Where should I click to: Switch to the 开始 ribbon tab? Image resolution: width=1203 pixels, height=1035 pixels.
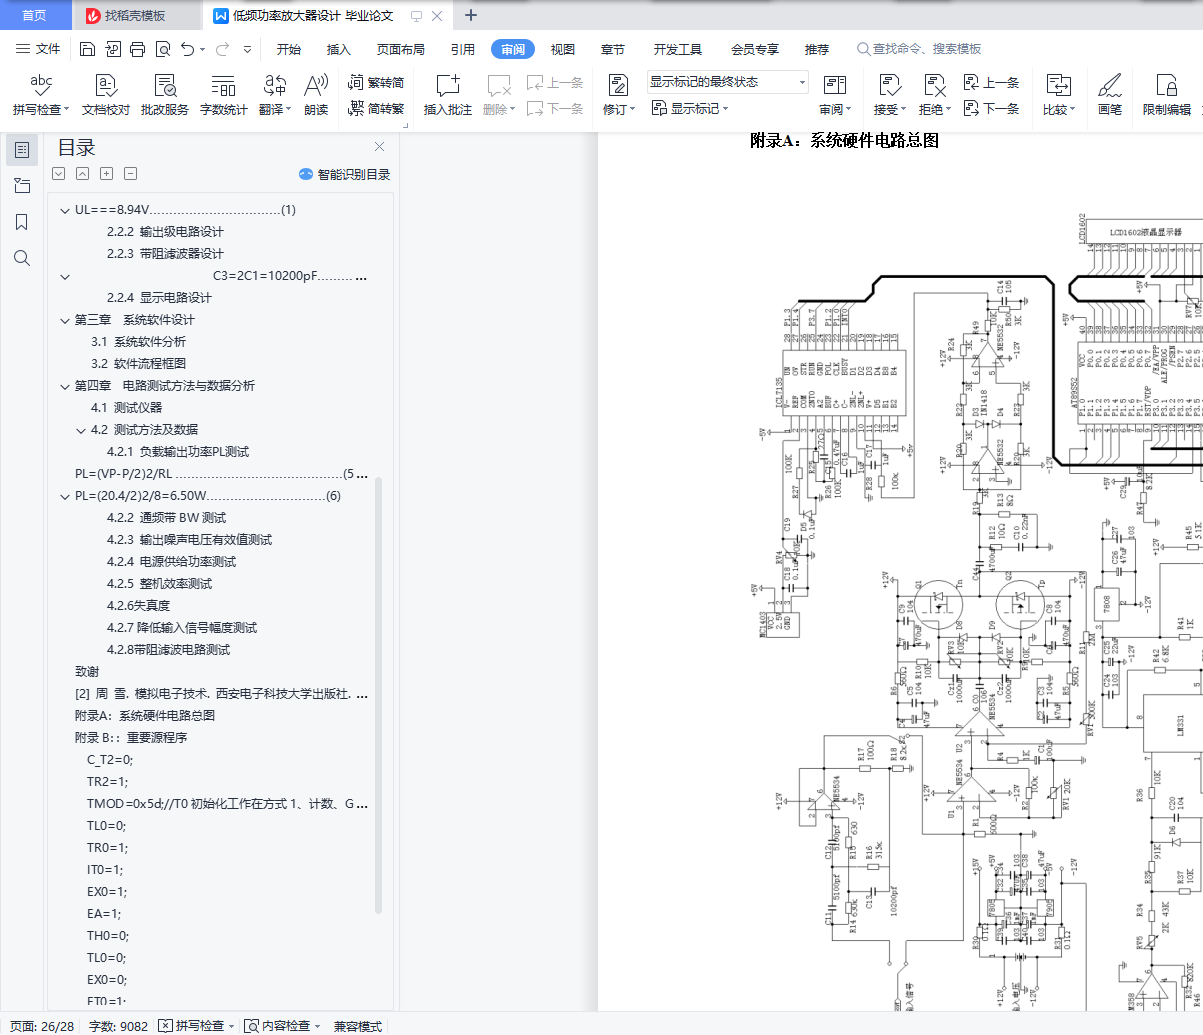coord(289,49)
